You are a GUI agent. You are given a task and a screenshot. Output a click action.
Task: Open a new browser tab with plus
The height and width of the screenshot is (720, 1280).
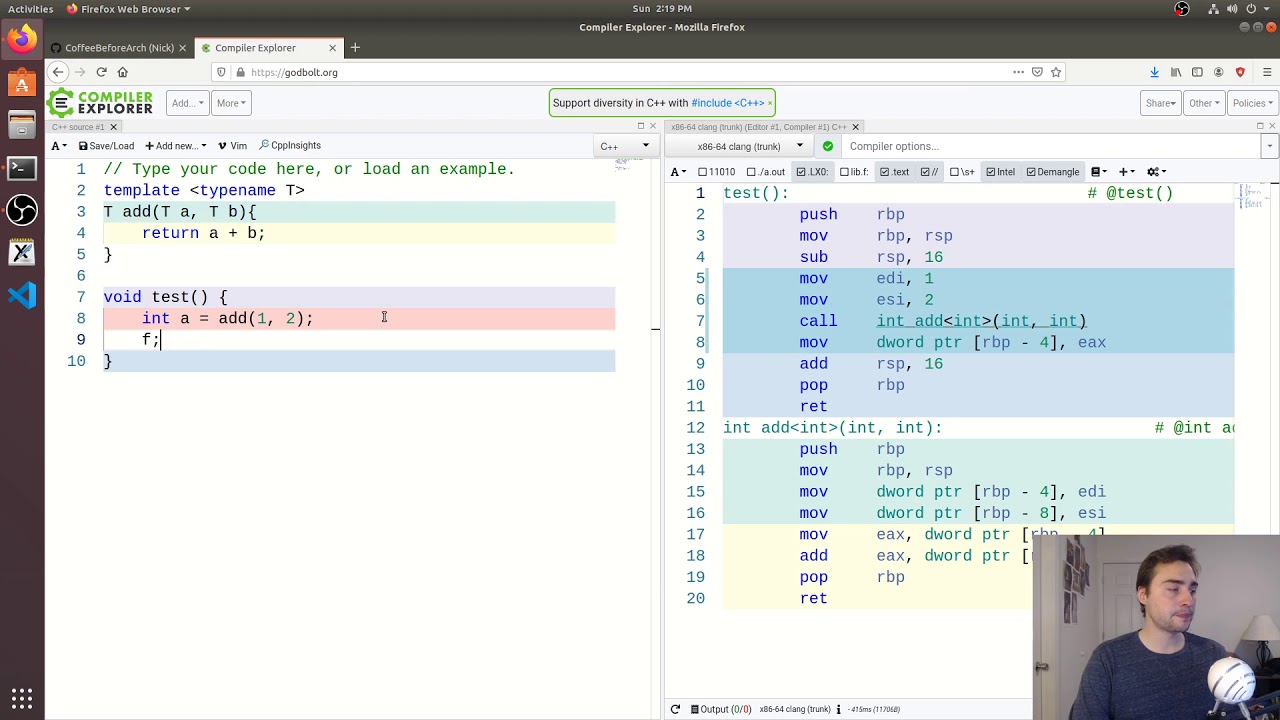click(x=354, y=47)
